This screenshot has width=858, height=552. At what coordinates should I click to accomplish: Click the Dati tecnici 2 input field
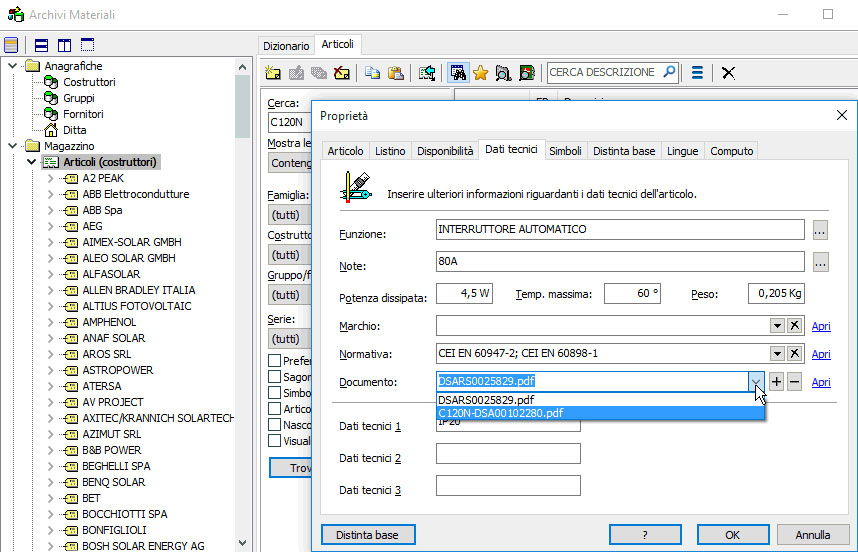(508, 454)
